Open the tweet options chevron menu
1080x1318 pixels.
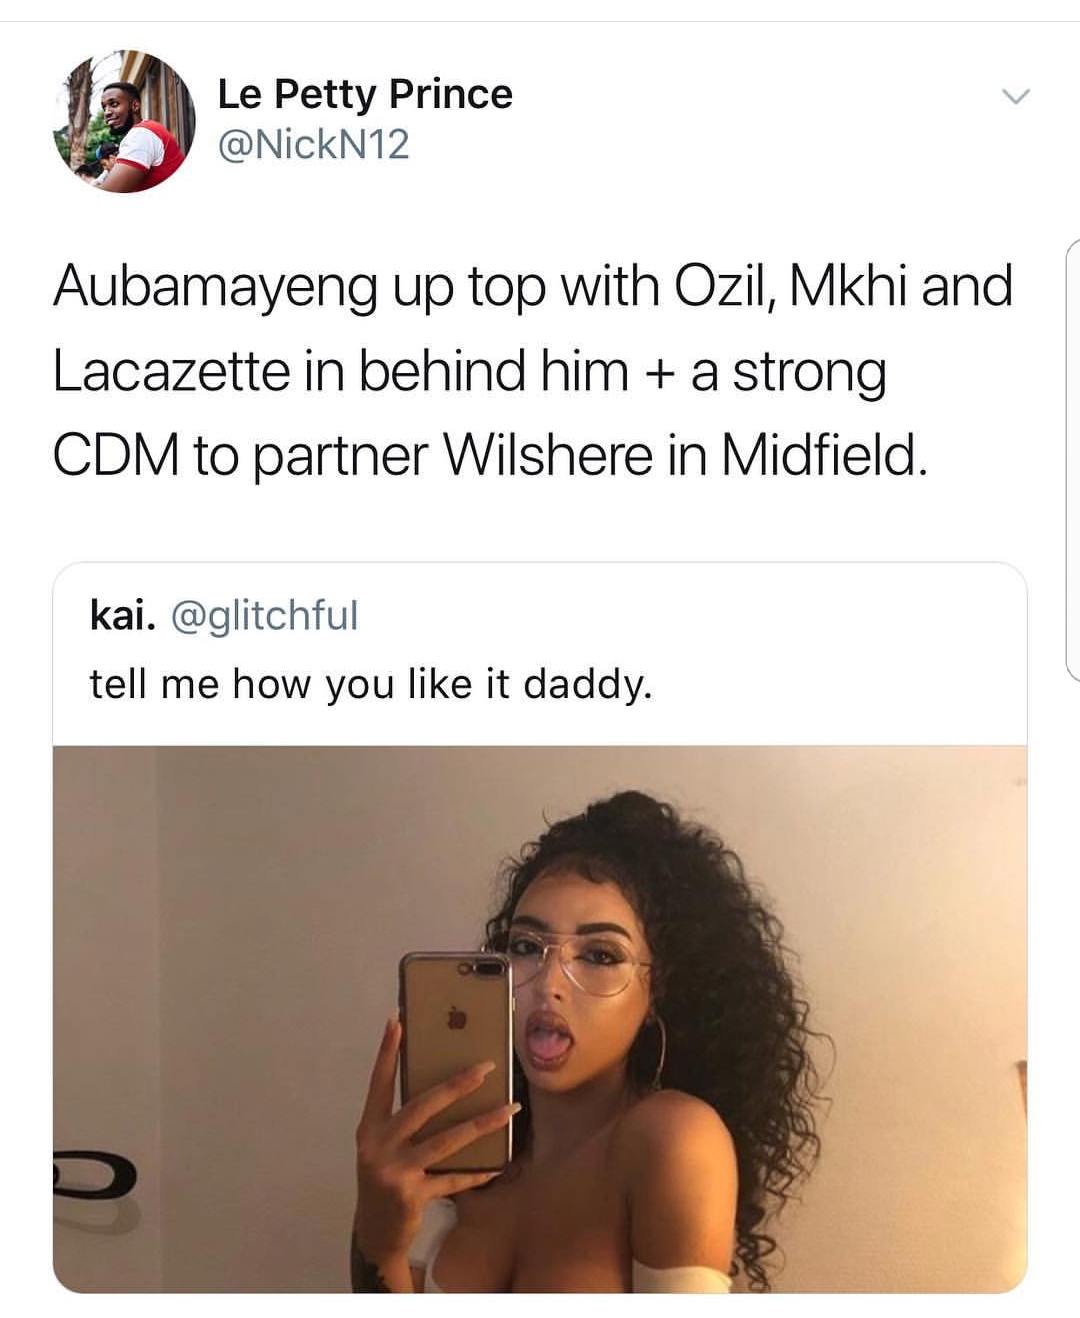tap(1015, 97)
